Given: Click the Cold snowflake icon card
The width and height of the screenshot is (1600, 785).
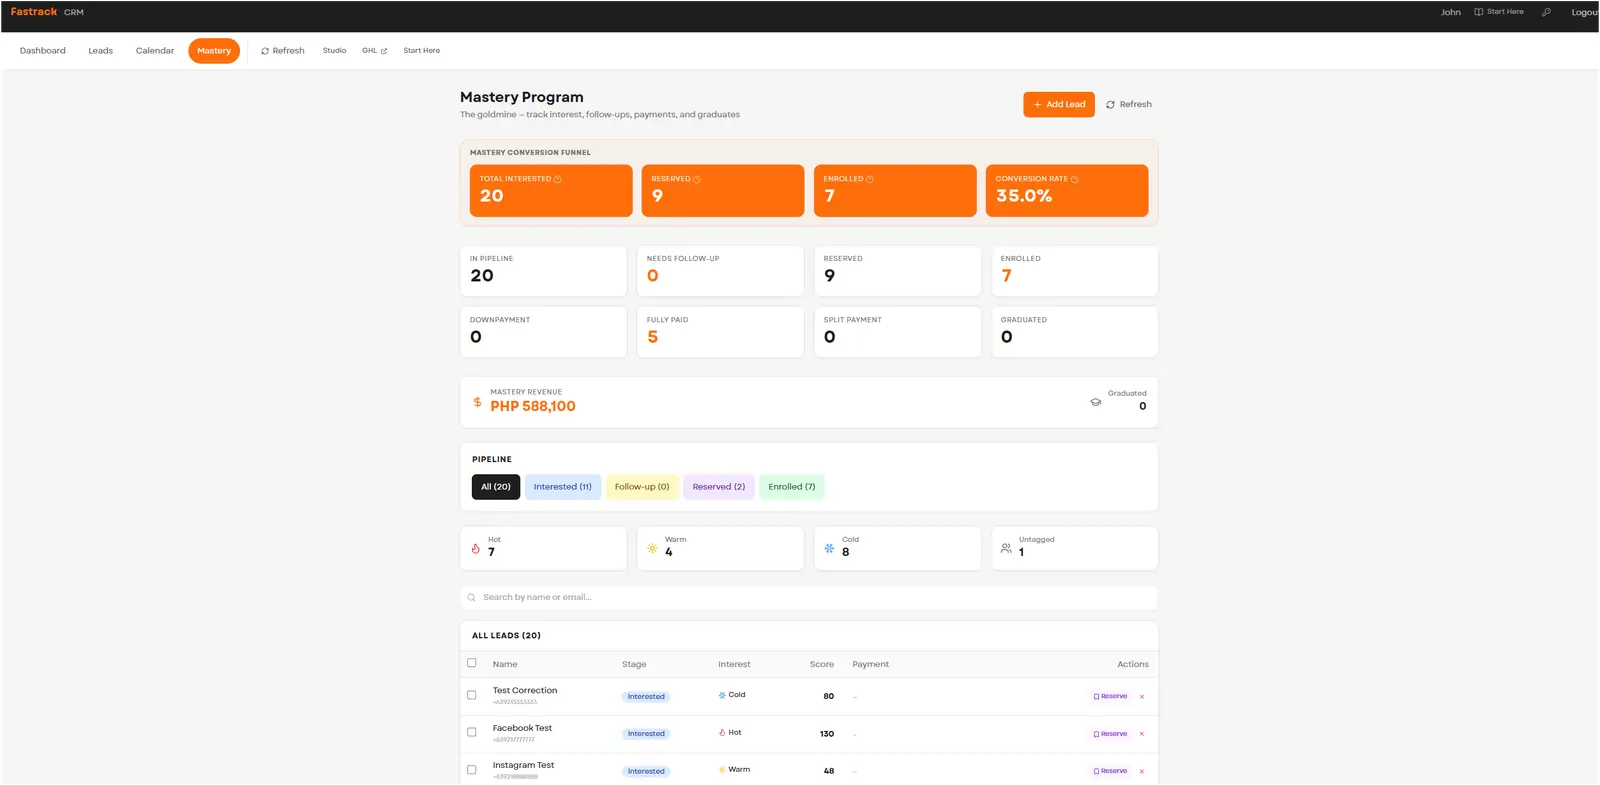Looking at the screenshot, I should click(x=897, y=548).
